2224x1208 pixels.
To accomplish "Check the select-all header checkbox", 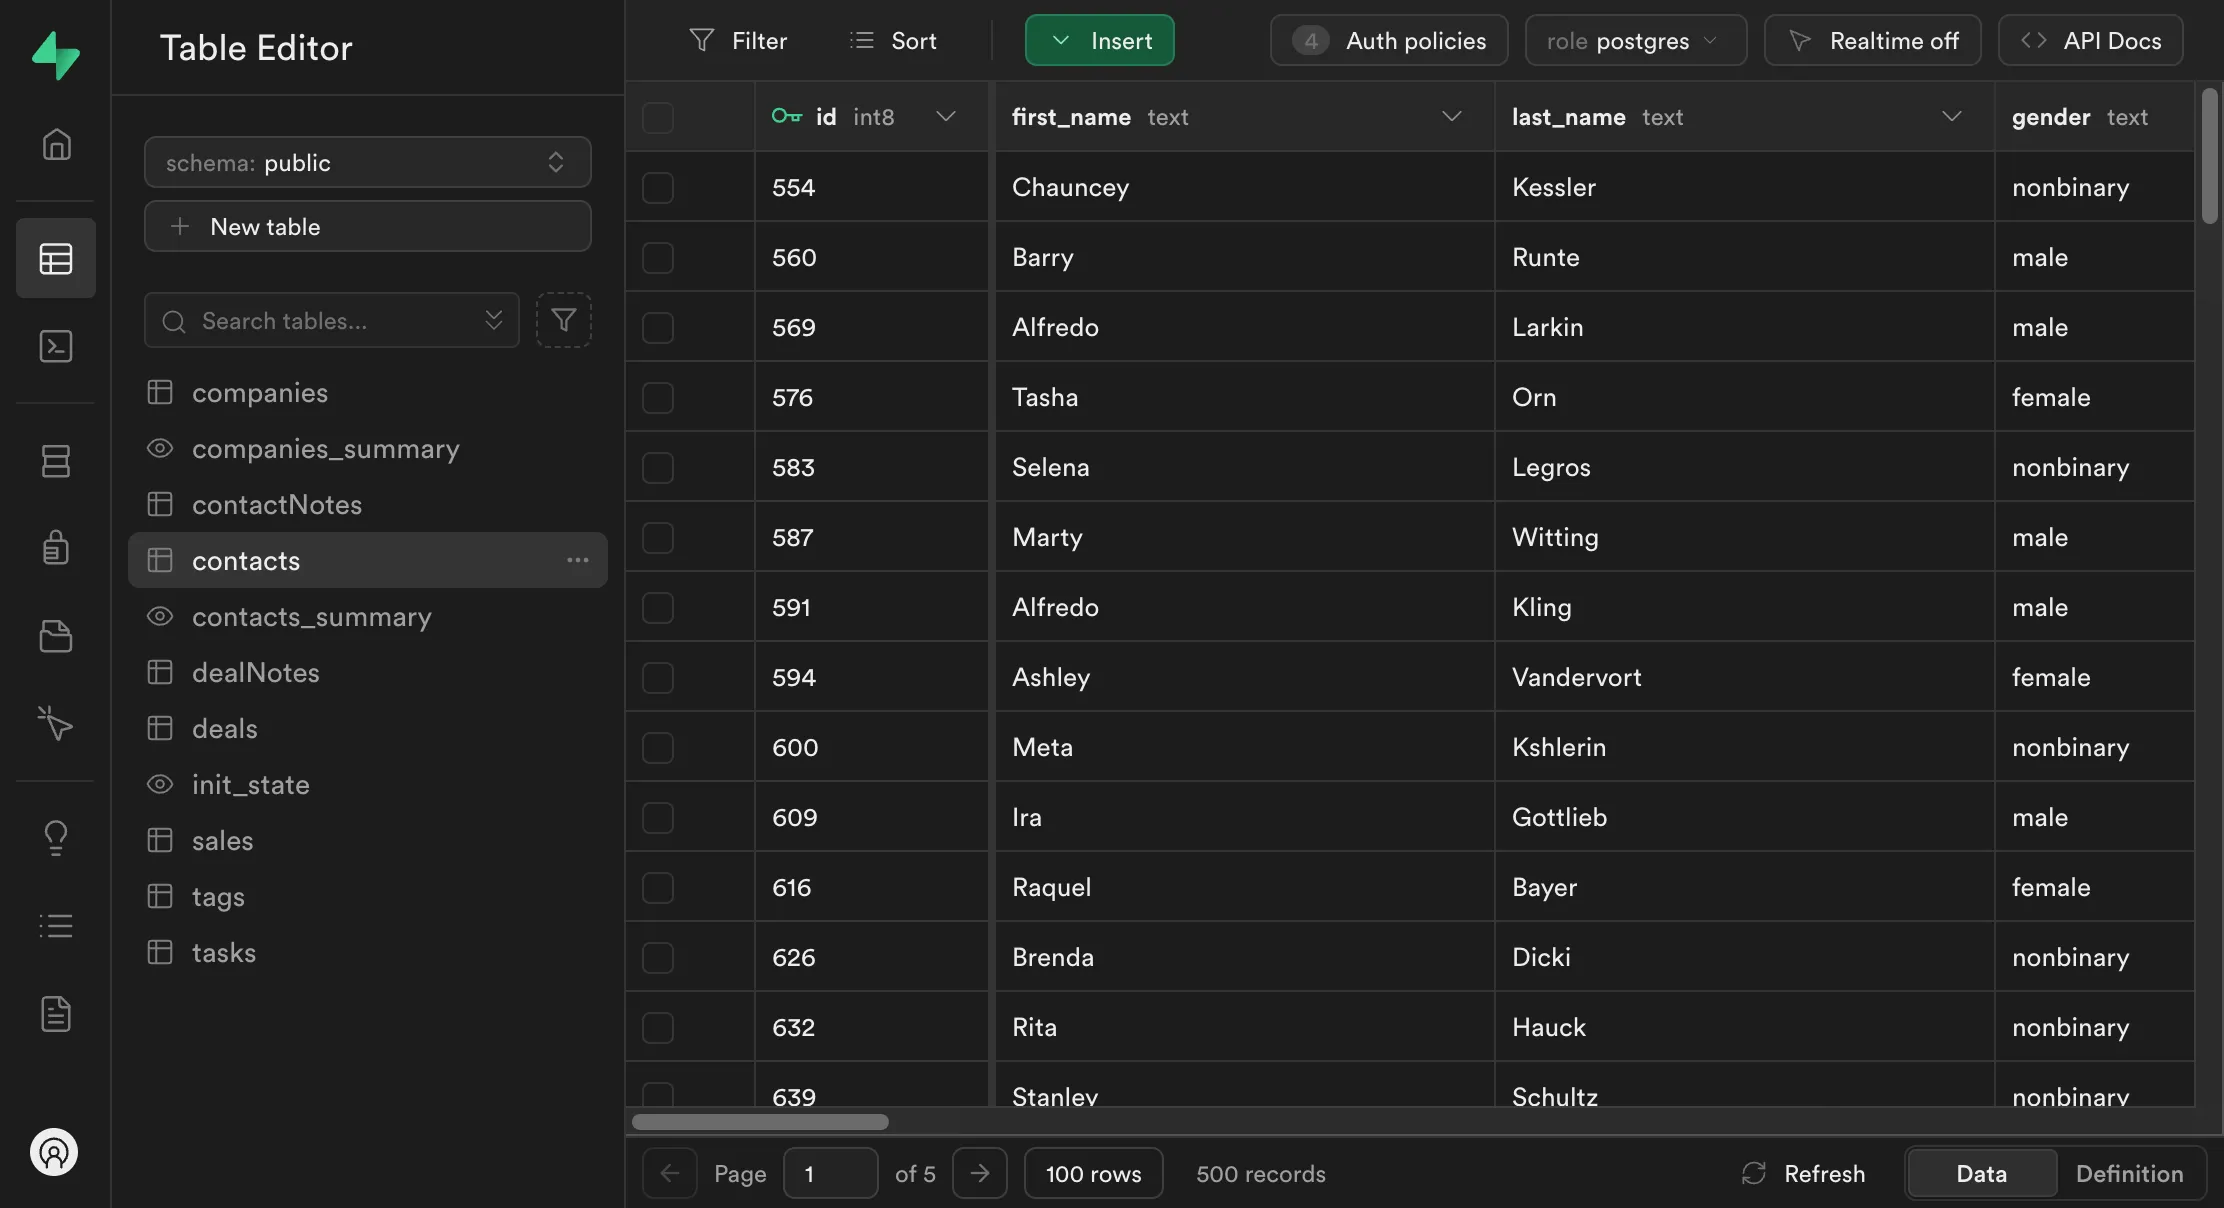I will (657, 117).
